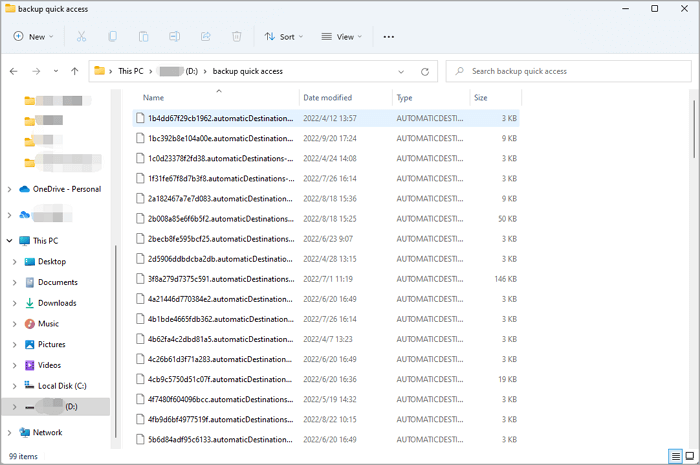Click the Share icon in toolbar
The height and width of the screenshot is (465, 700).
pos(206,37)
